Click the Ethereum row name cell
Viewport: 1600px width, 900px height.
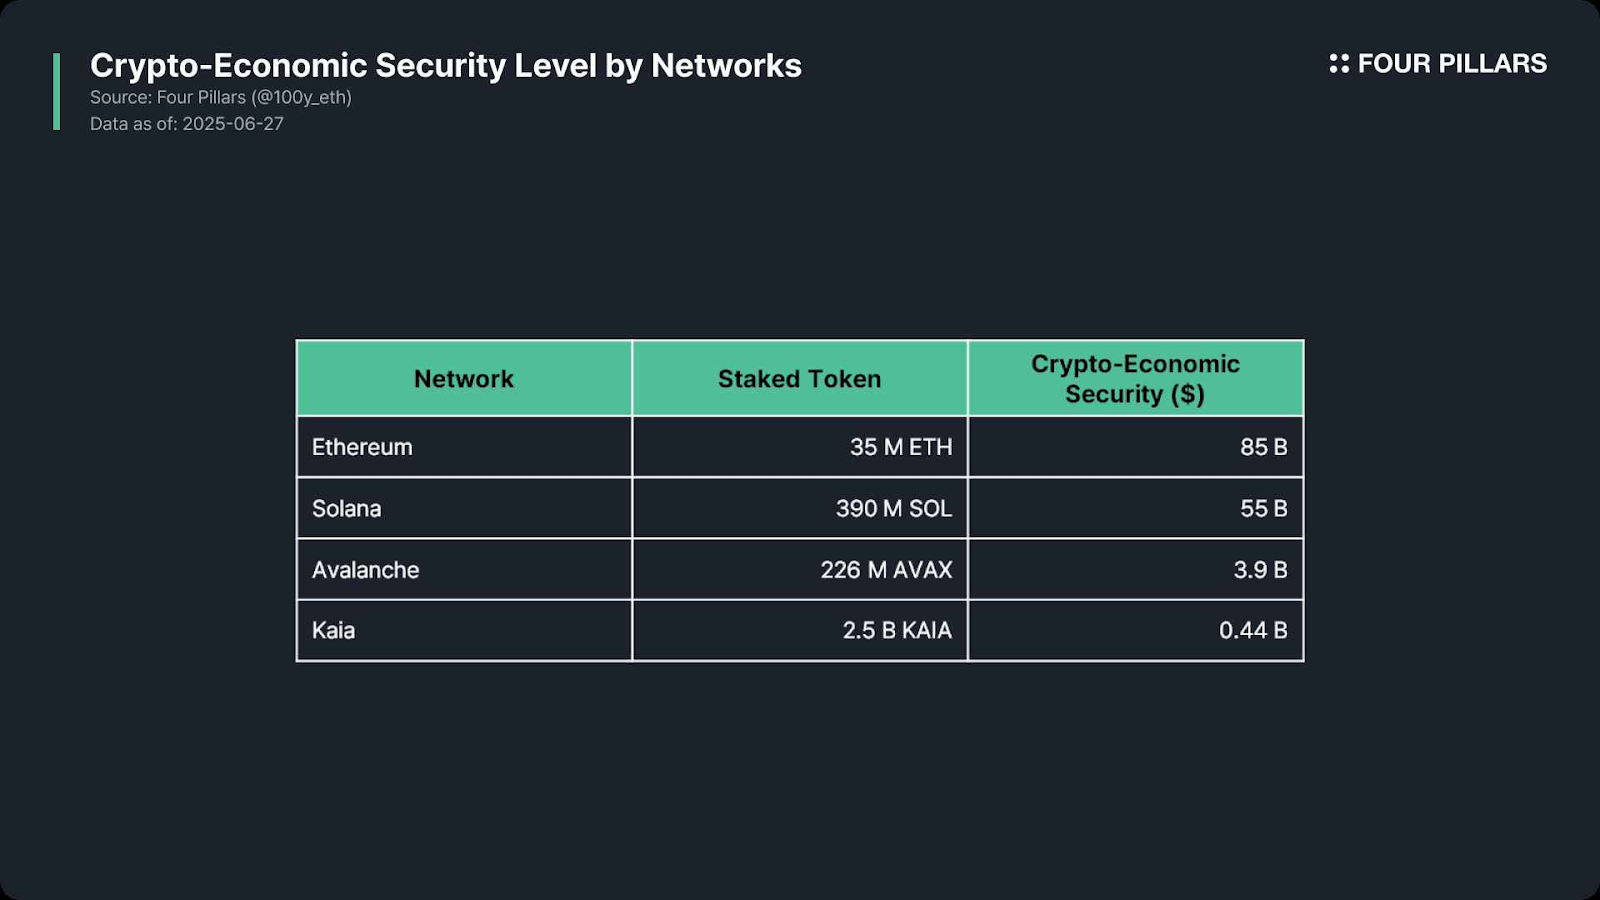click(x=362, y=447)
